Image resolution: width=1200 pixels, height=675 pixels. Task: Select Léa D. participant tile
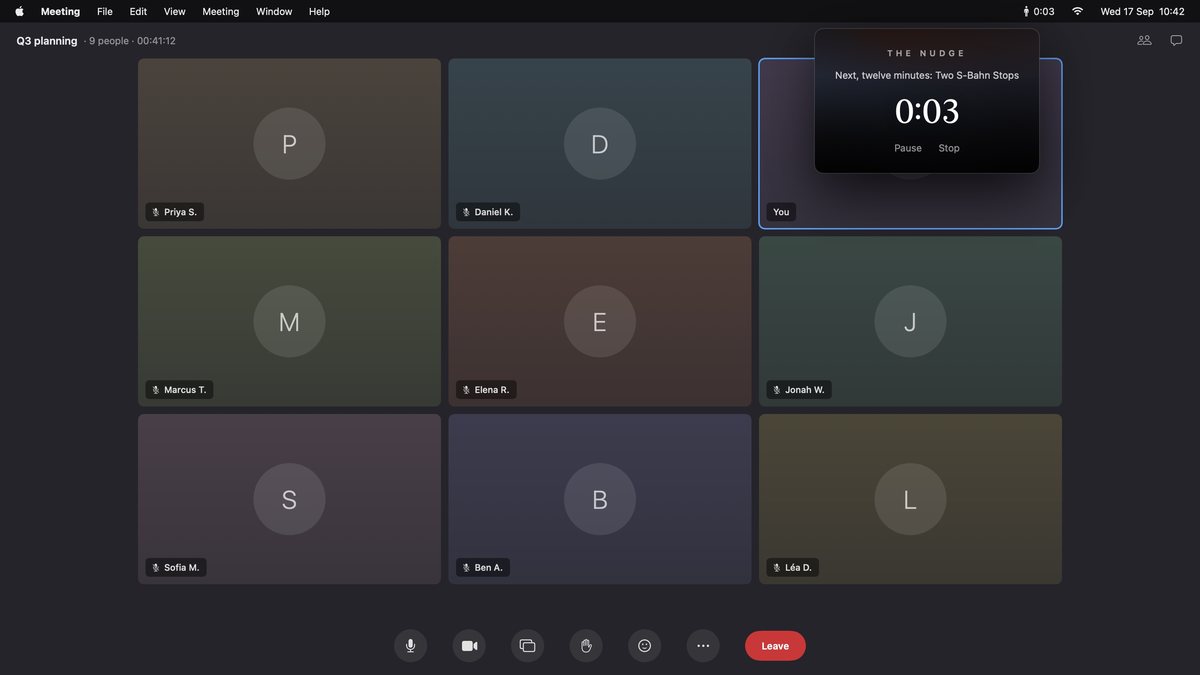click(x=910, y=499)
